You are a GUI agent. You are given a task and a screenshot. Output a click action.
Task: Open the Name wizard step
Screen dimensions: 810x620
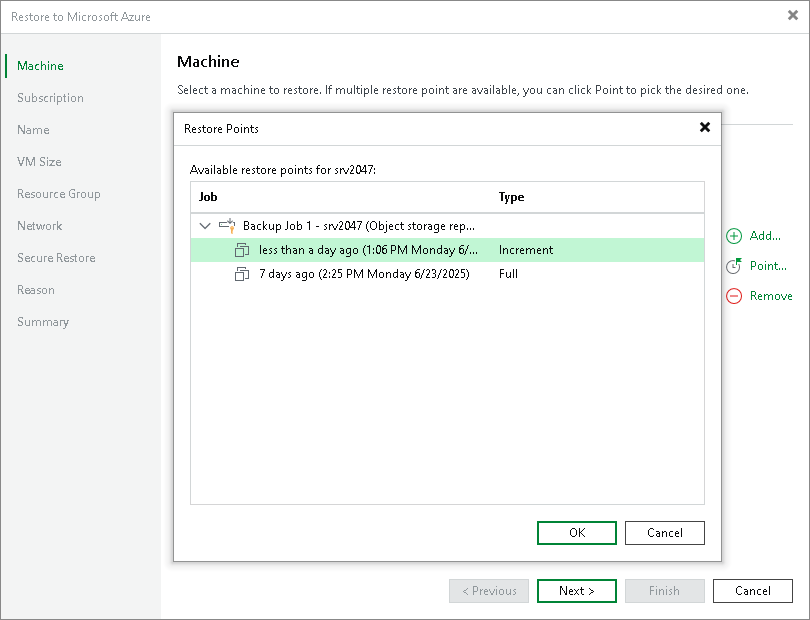tap(33, 130)
